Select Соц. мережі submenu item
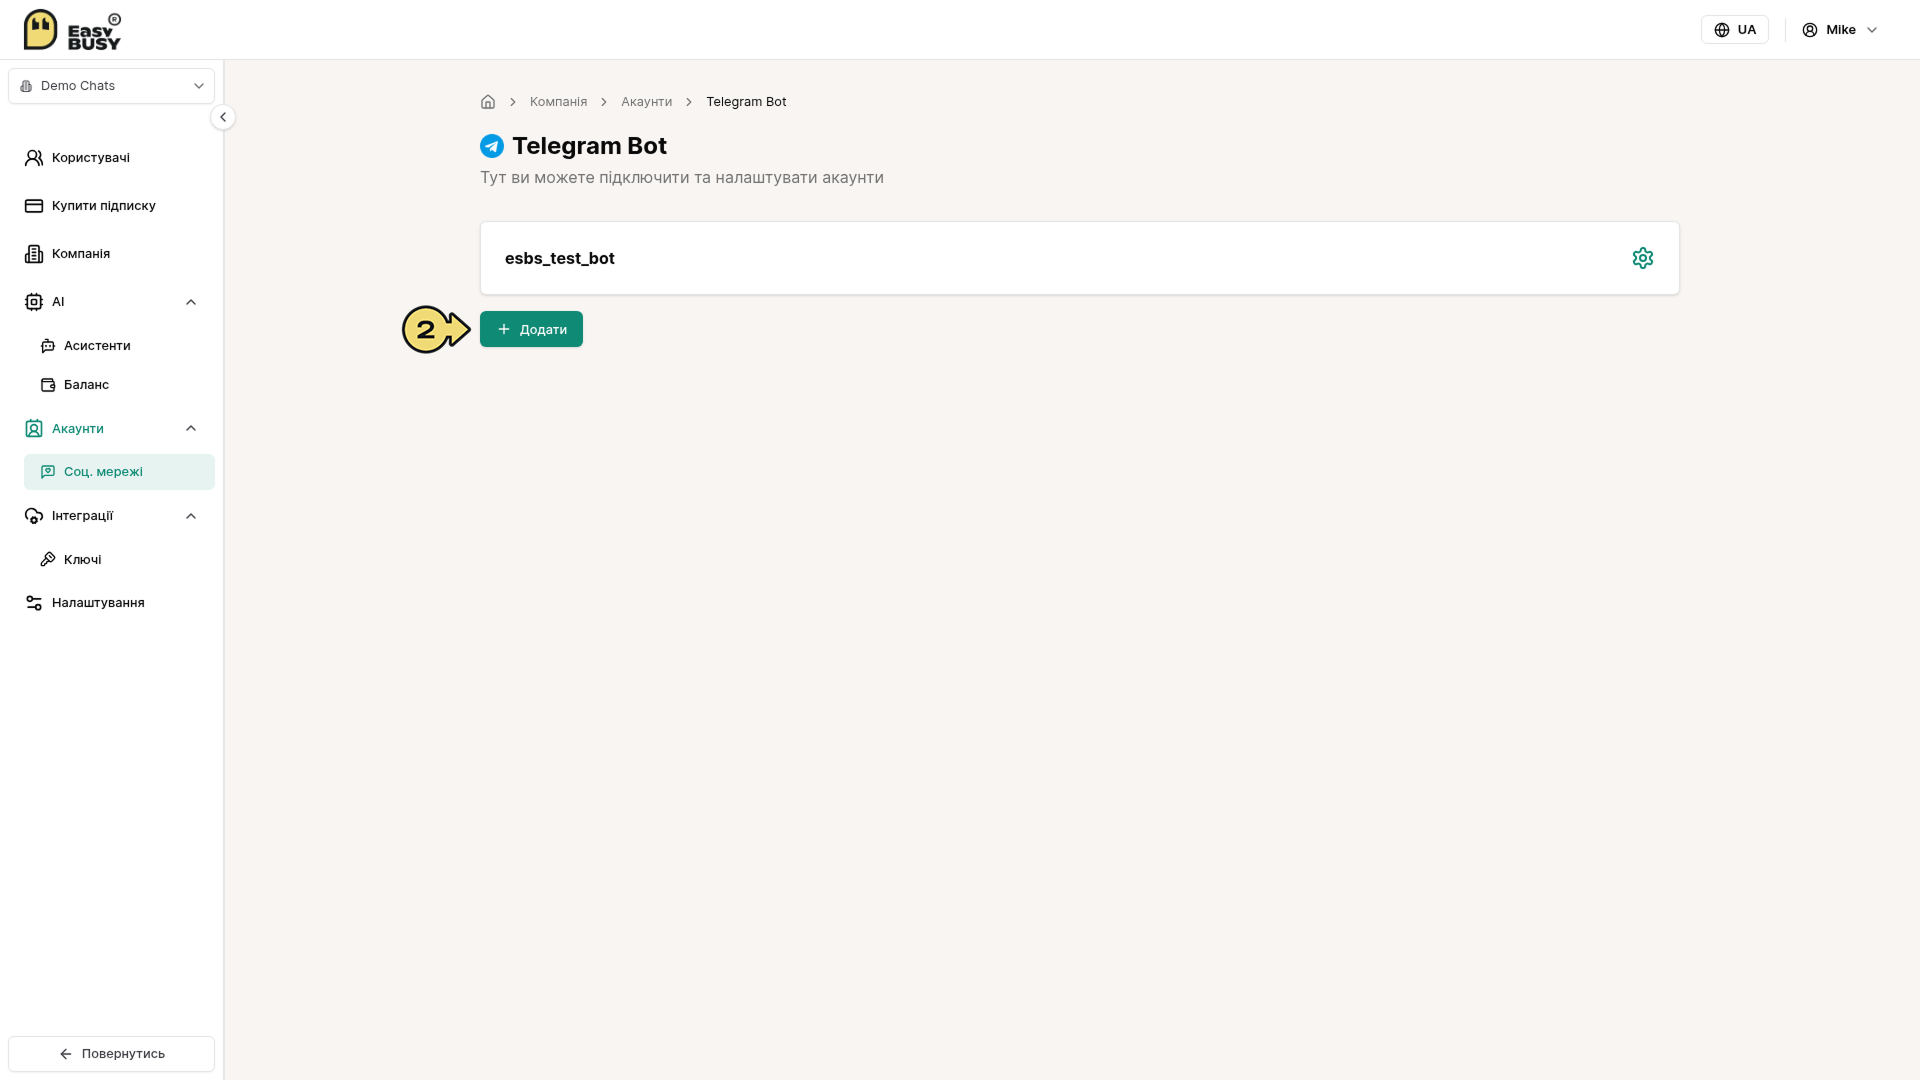The height and width of the screenshot is (1080, 1920). coord(119,472)
